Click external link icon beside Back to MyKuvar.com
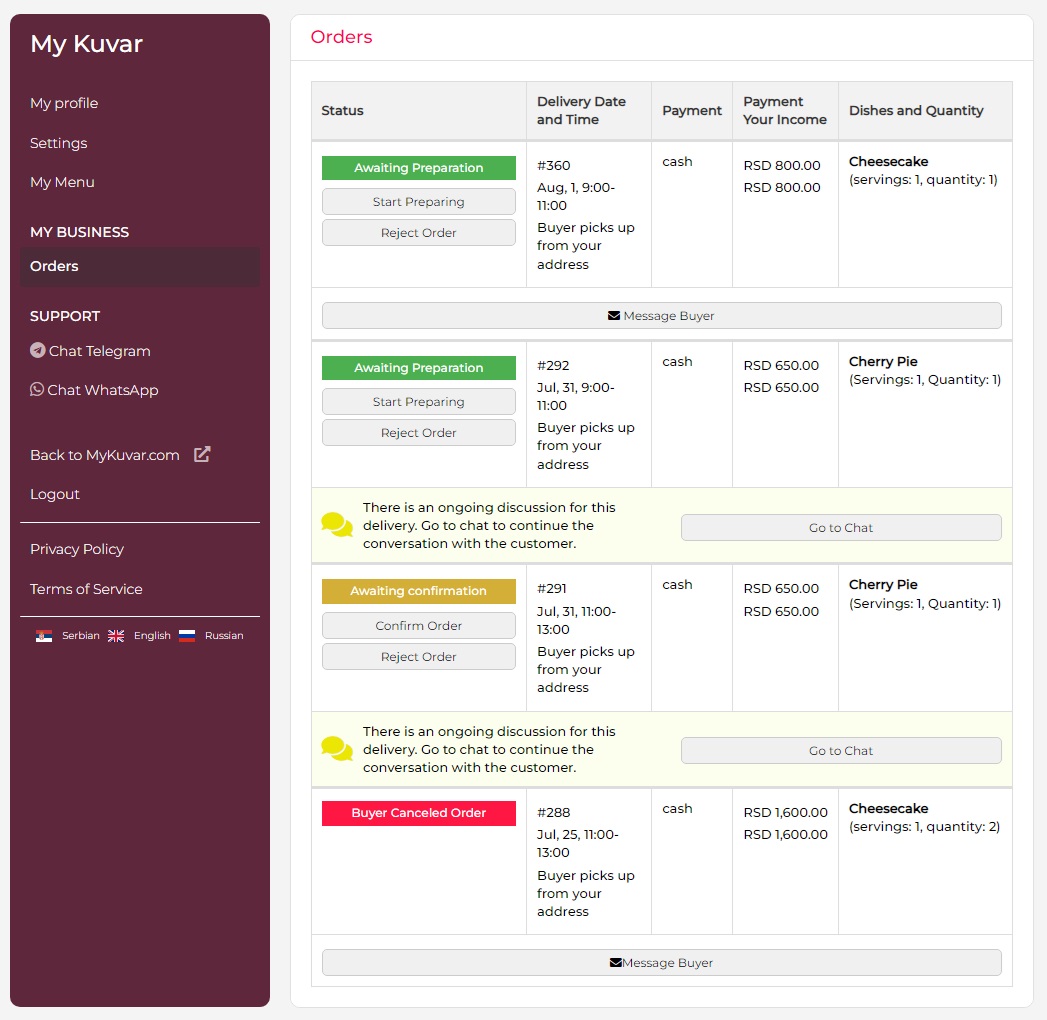This screenshot has height=1020, width=1047. pos(202,455)
